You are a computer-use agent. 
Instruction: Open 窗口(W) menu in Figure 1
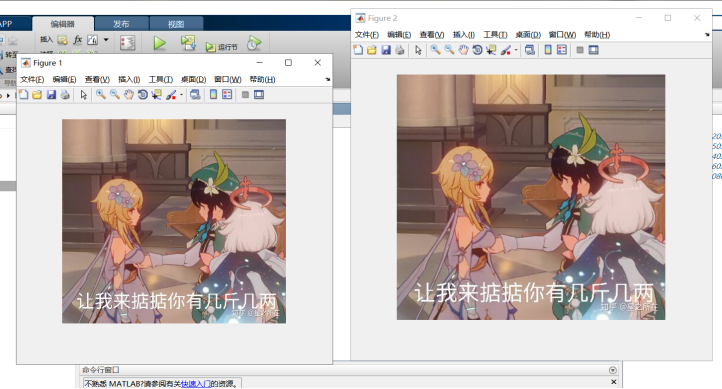point(228,80)
